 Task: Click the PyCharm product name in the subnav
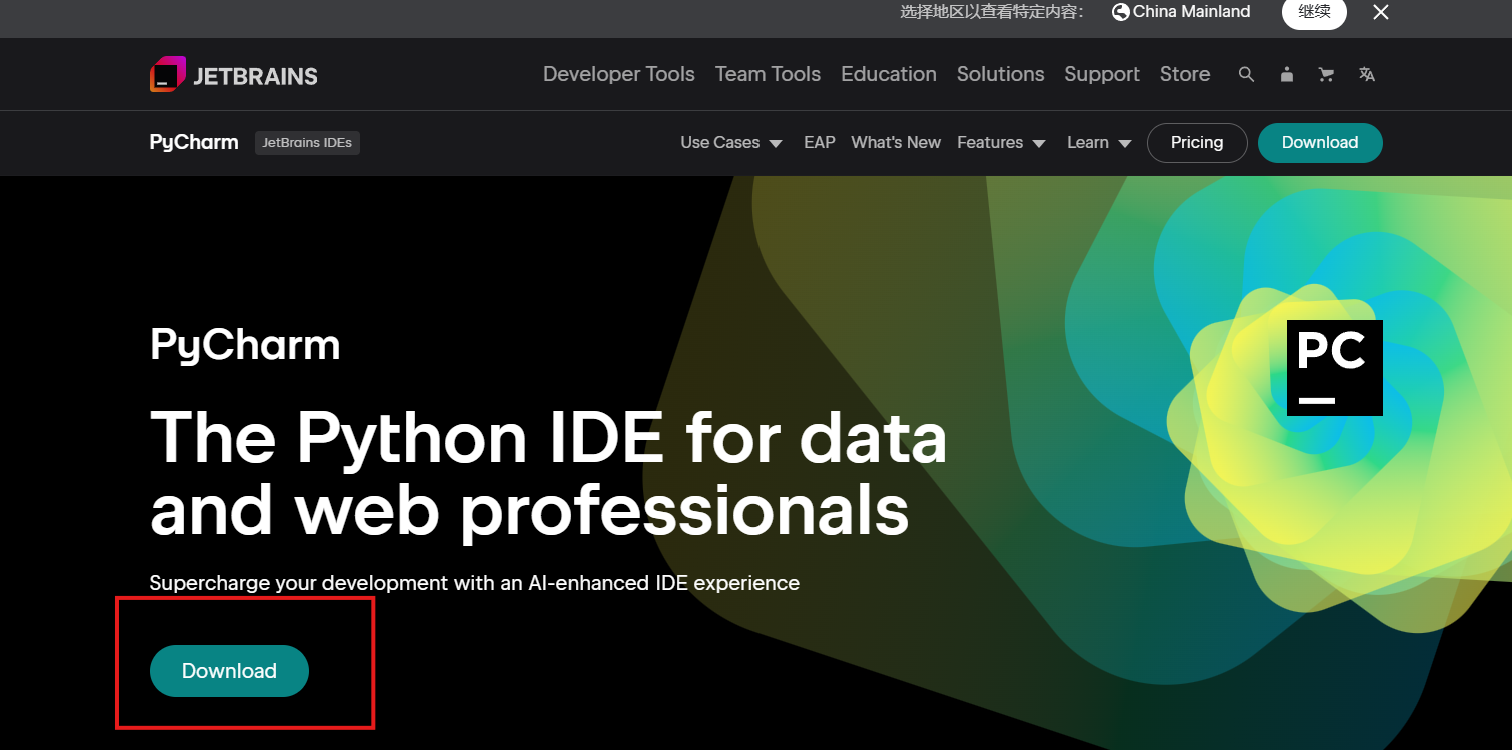[194, 142]
